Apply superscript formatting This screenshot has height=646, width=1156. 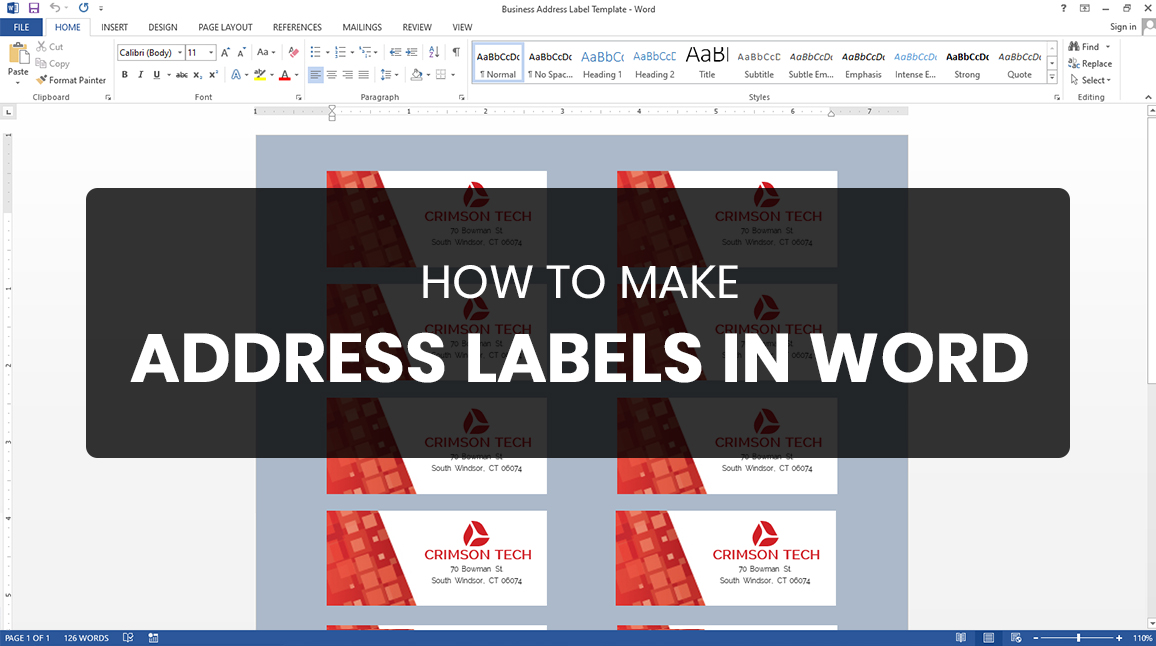point(213,74)
